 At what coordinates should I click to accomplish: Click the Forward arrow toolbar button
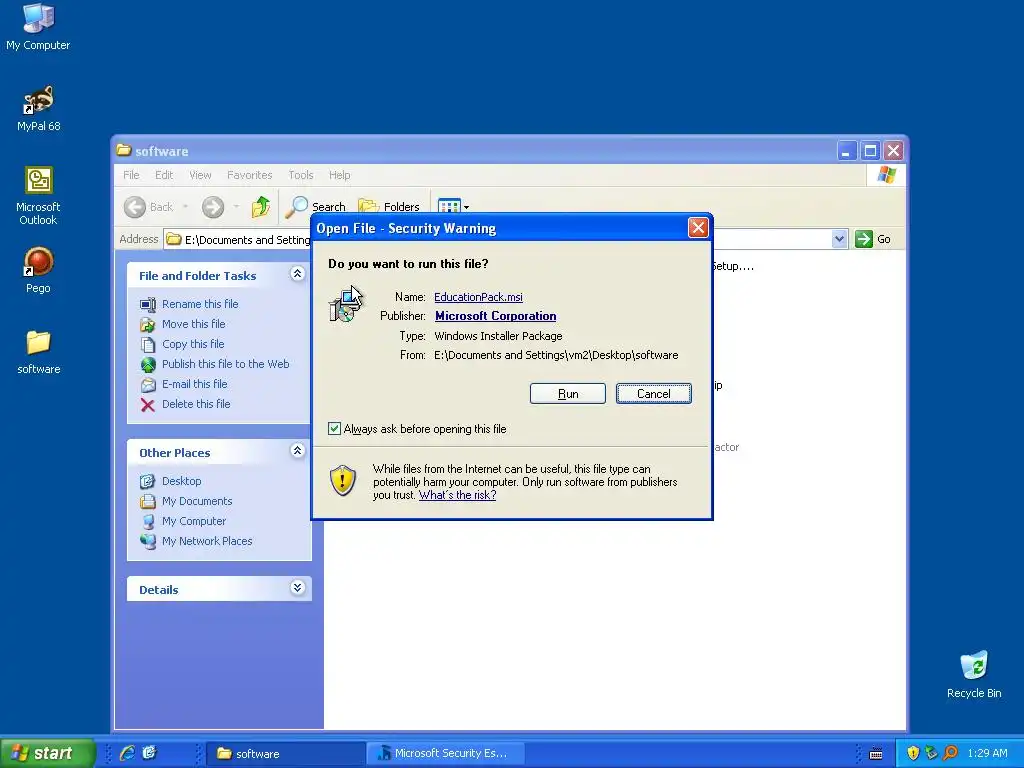212,207
